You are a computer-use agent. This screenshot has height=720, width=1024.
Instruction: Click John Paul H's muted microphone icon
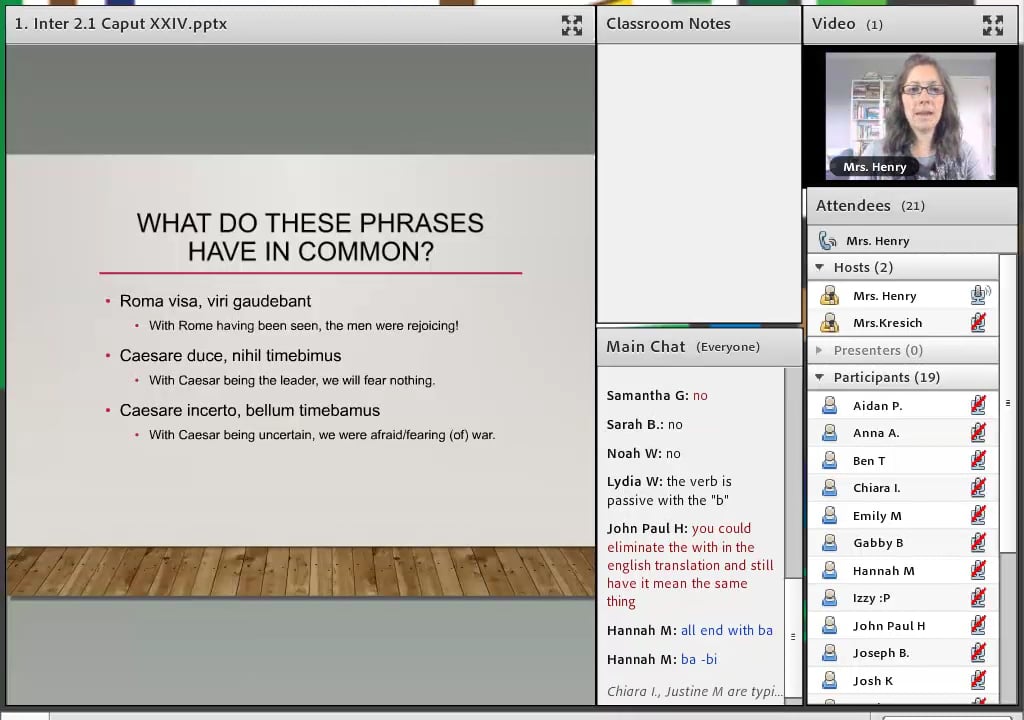[978, 625]
